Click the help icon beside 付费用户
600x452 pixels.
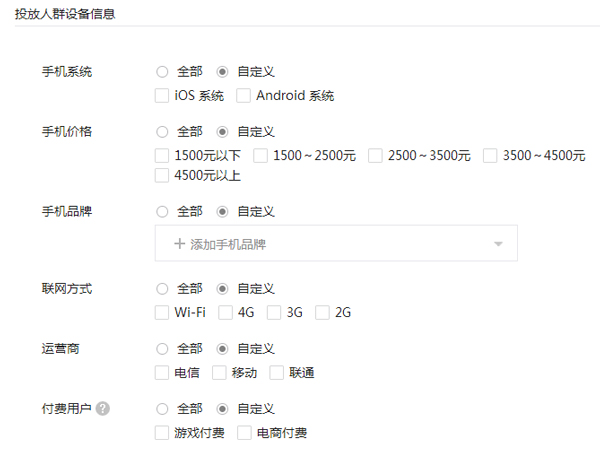[103, 409]
